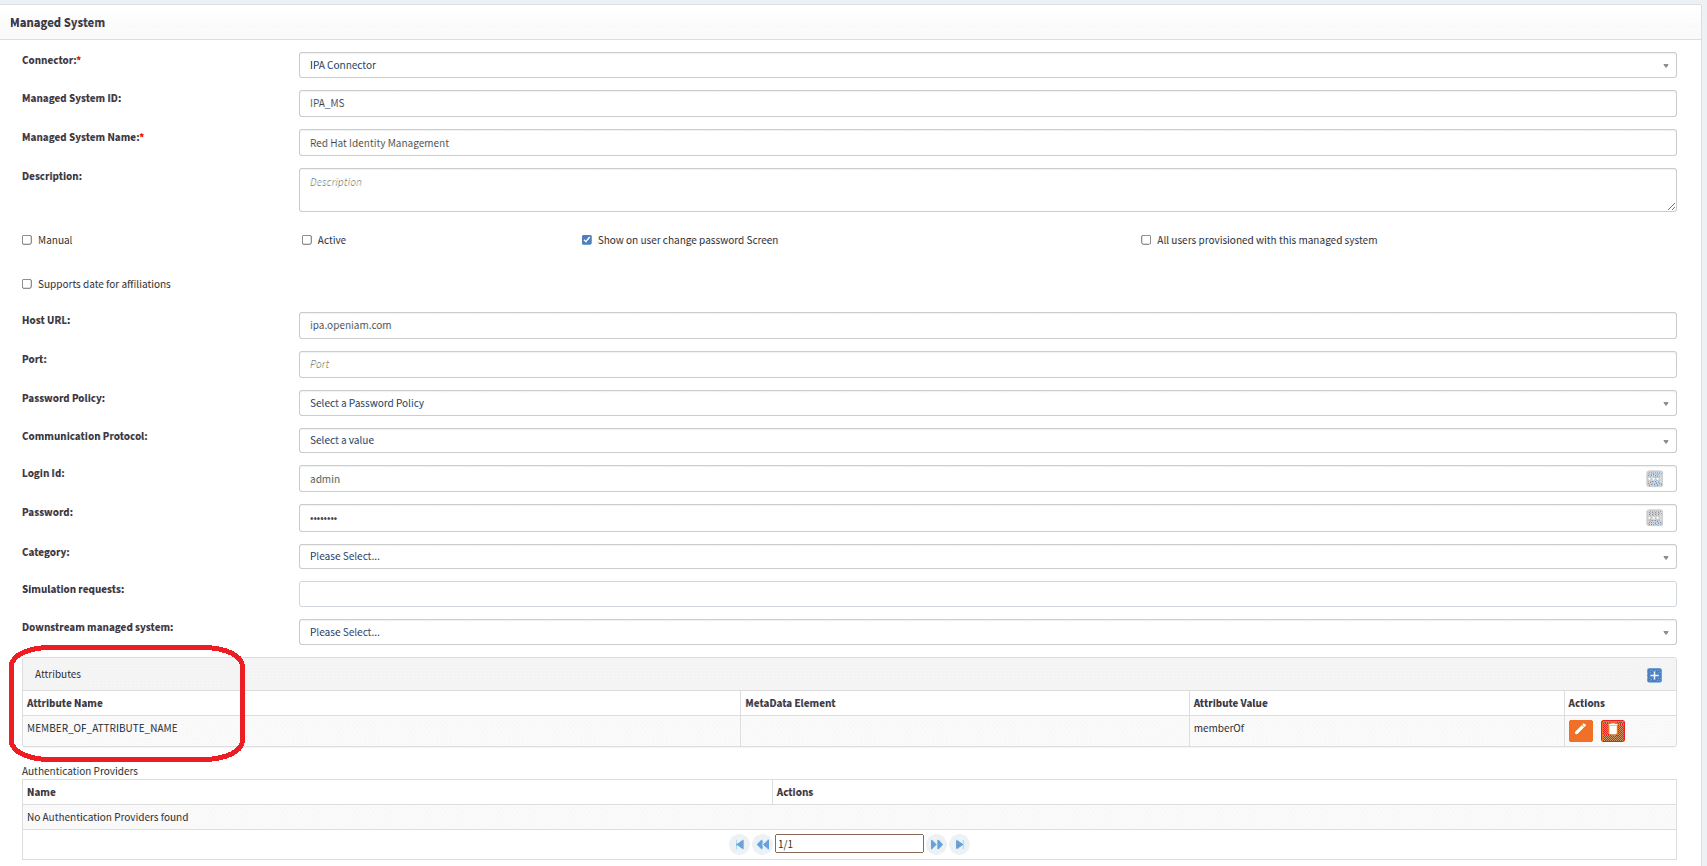
Task: Click the Password field keyboard icon
Action: point(1654,518)
